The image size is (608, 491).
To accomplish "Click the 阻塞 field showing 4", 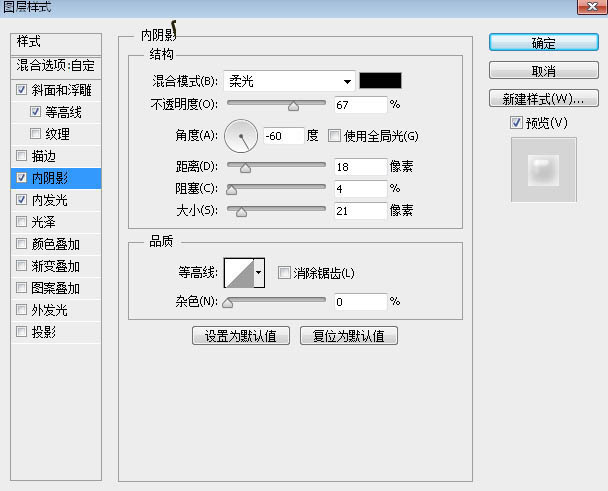I will click(x=361, y=189).
